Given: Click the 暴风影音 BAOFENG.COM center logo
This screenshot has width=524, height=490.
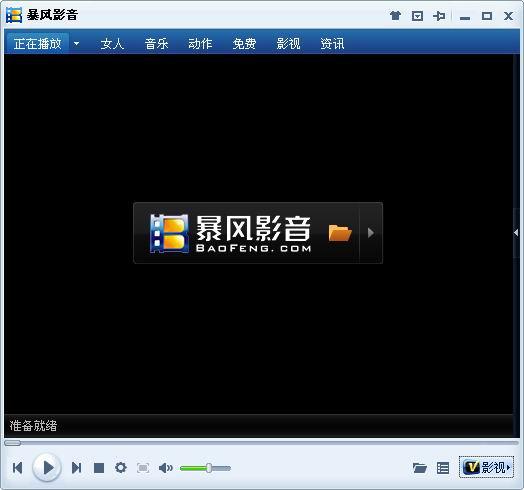Looking at the screenshot, I should click(x=231, y=233).
